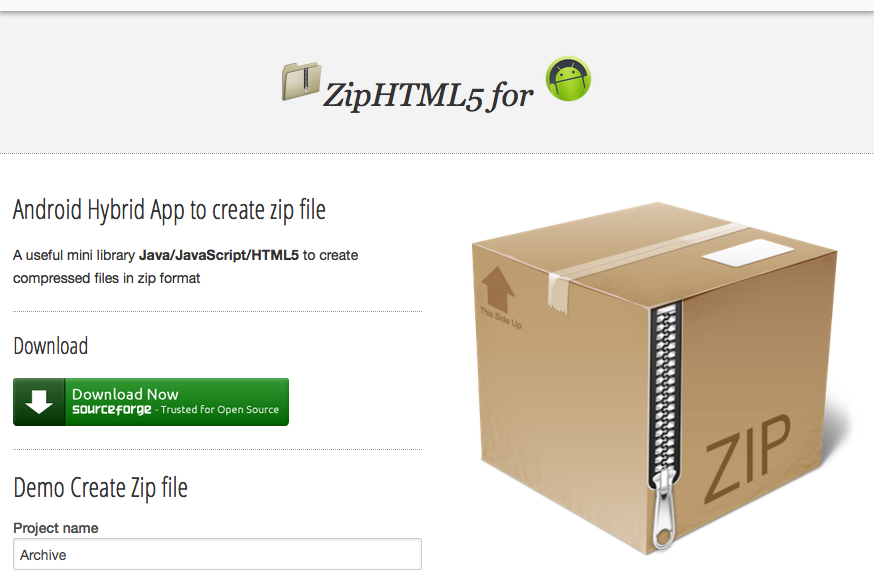Click the bold Java/JavaScript/HTML5 text
Image resolution: width=874 pixels, height=575 pixels.
coord(218,255)
